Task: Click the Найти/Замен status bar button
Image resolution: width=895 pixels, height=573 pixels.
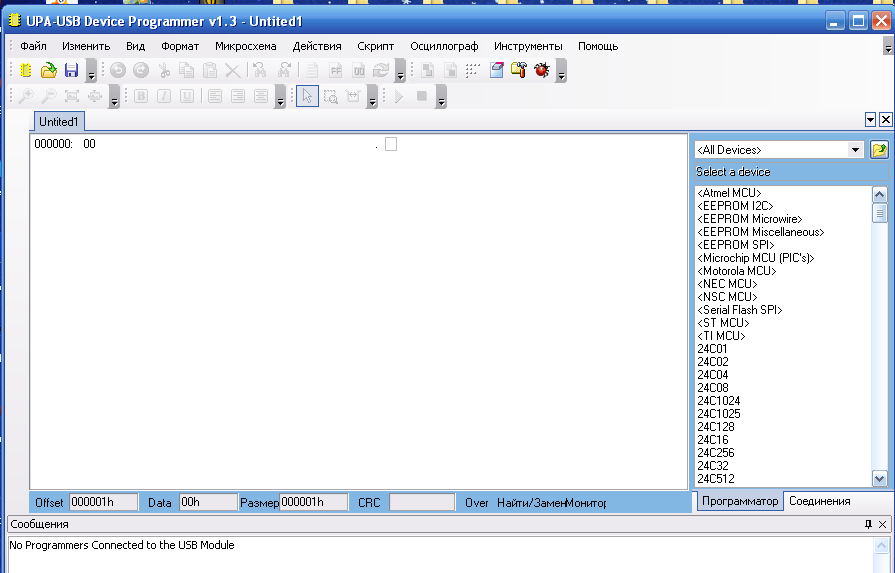Action: pyautogui.click(x=531, y=503)
